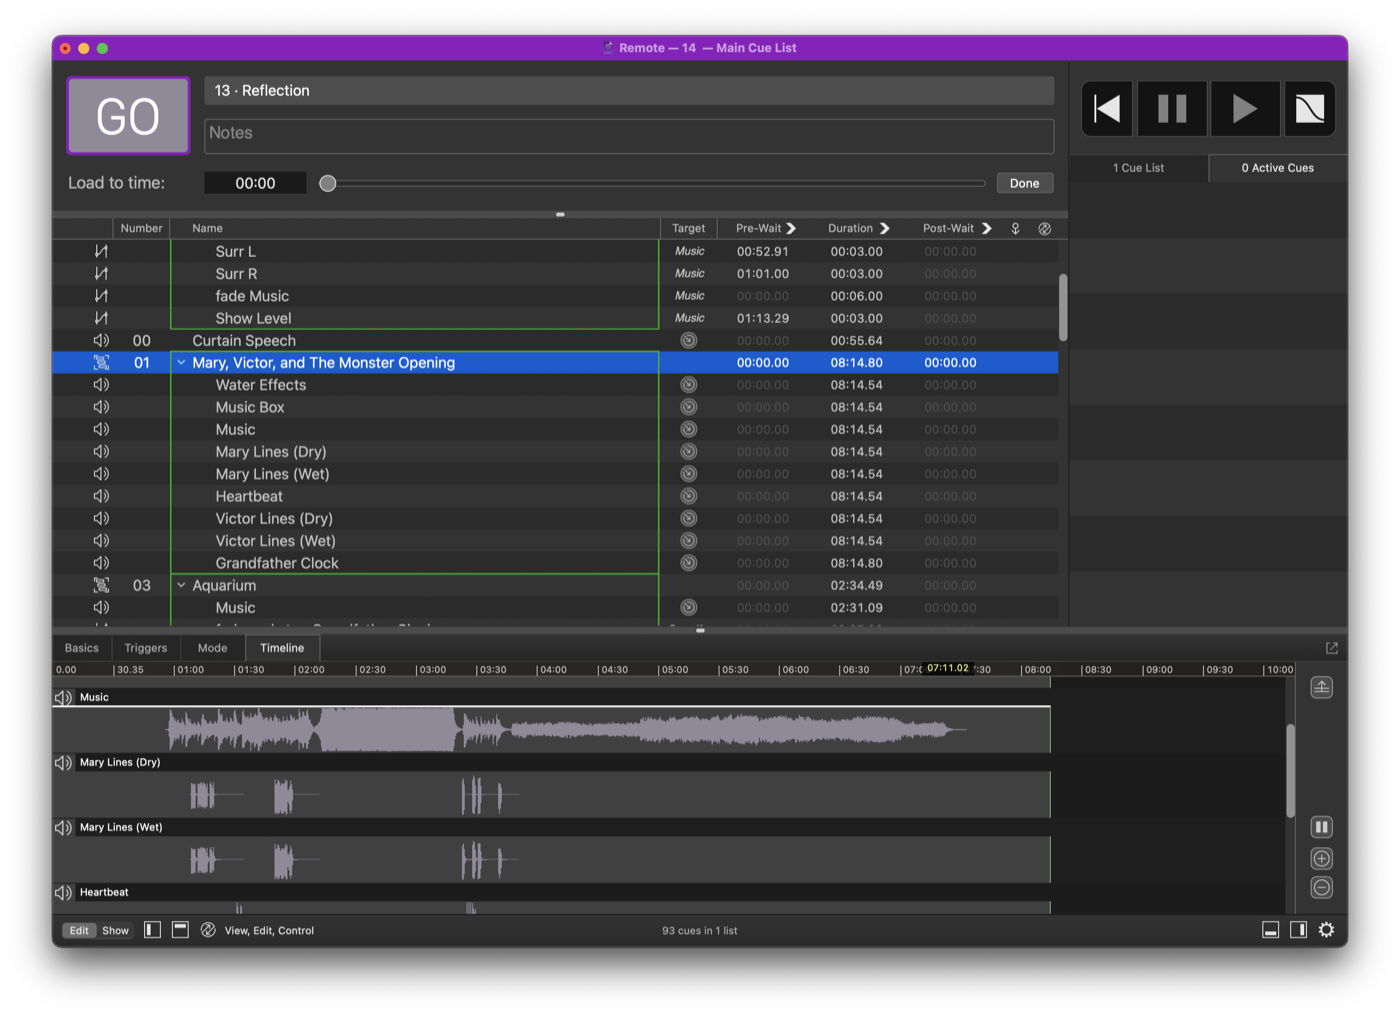This screenshot has height=1016, width=1400.
Task: Select the Grandfather Clock cue row
Action: tap(277, 562)
